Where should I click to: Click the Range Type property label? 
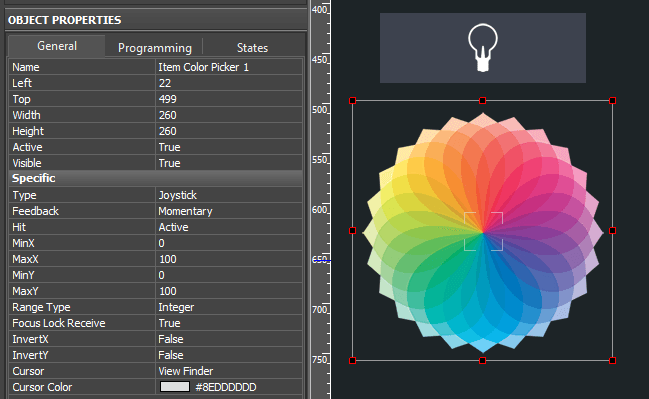click(41, 307)
